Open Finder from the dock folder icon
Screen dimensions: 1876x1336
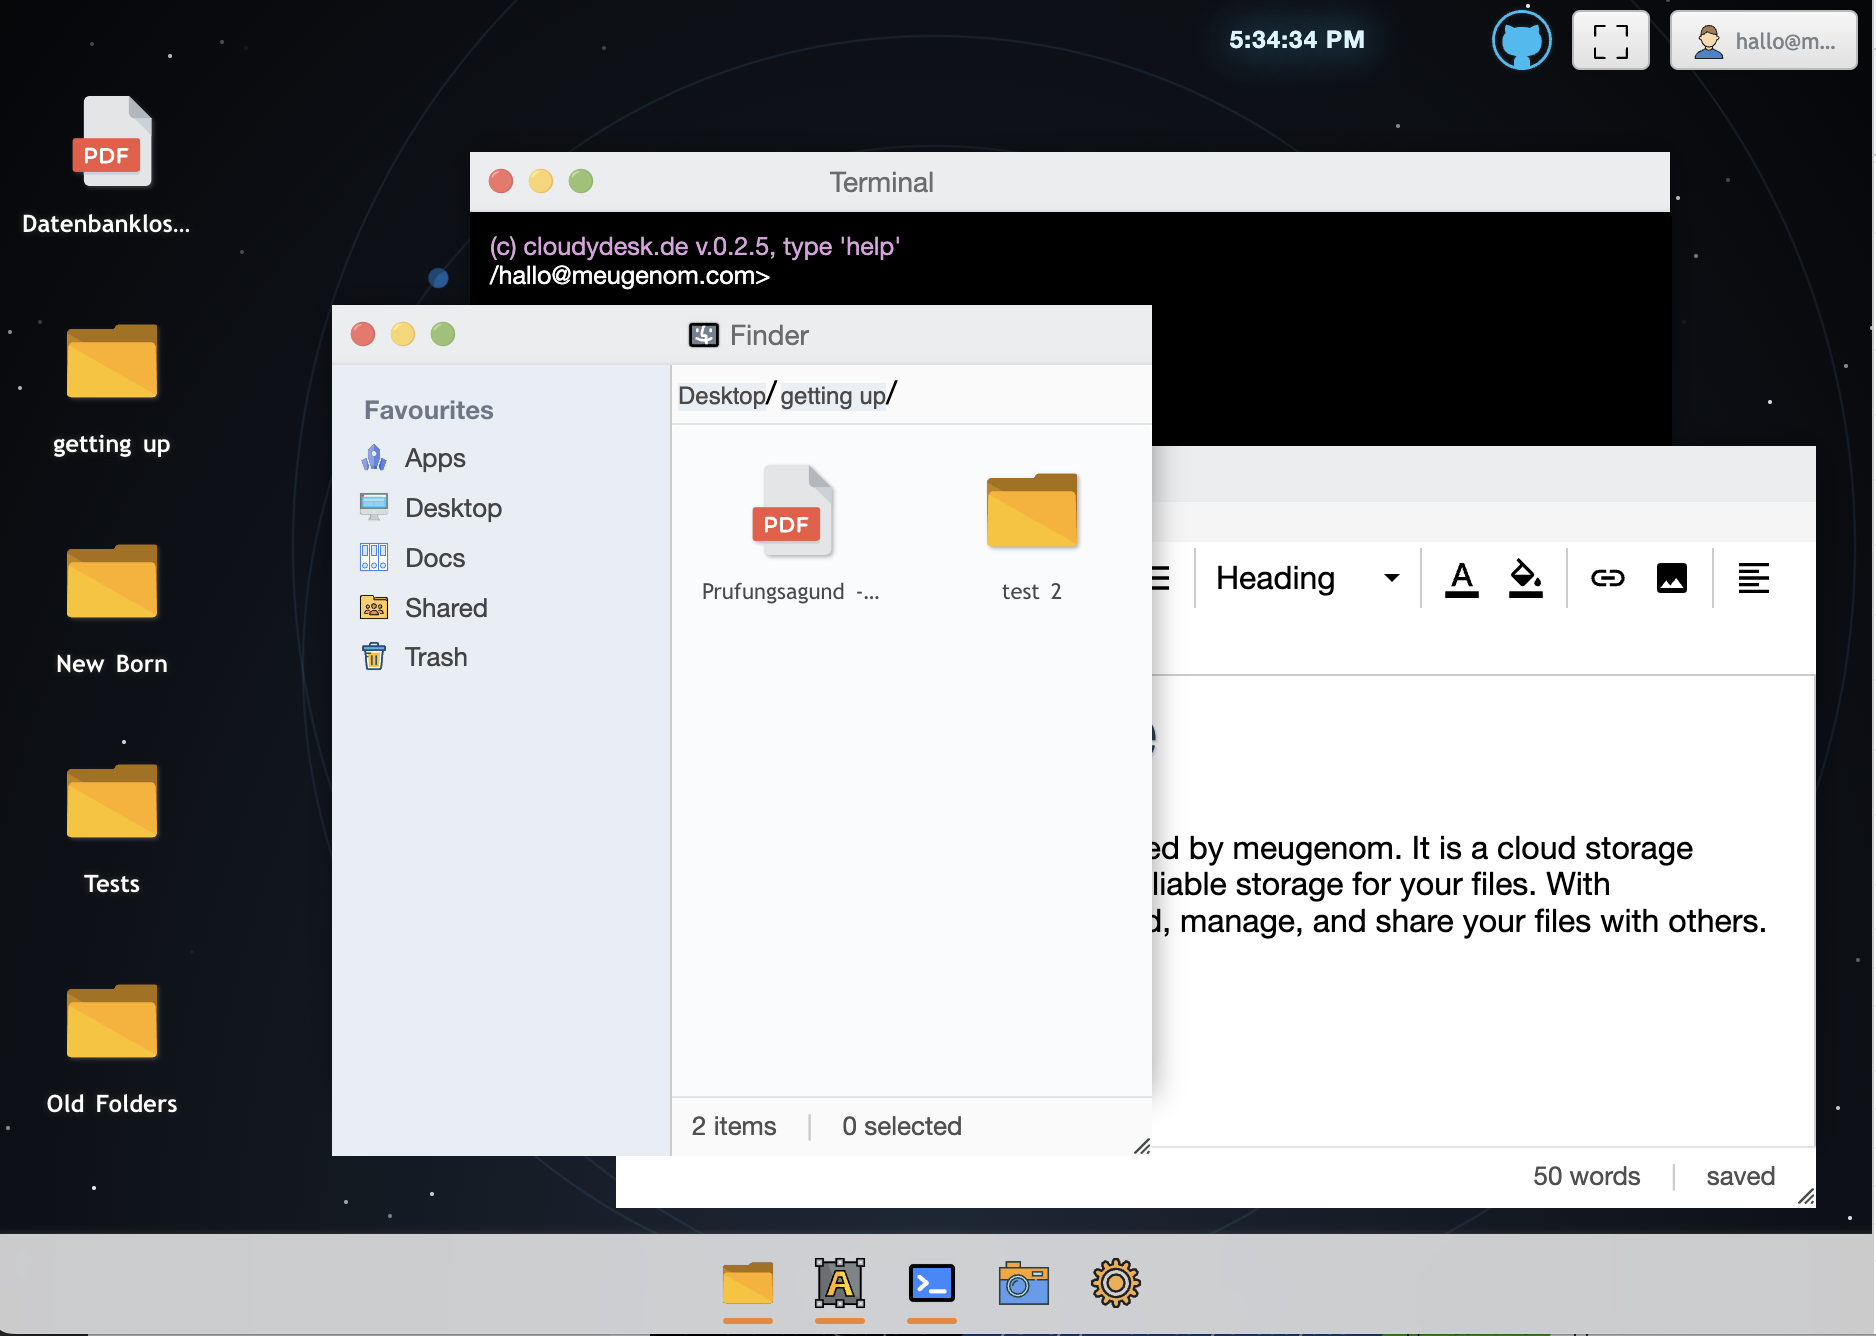pos(748,1284)
